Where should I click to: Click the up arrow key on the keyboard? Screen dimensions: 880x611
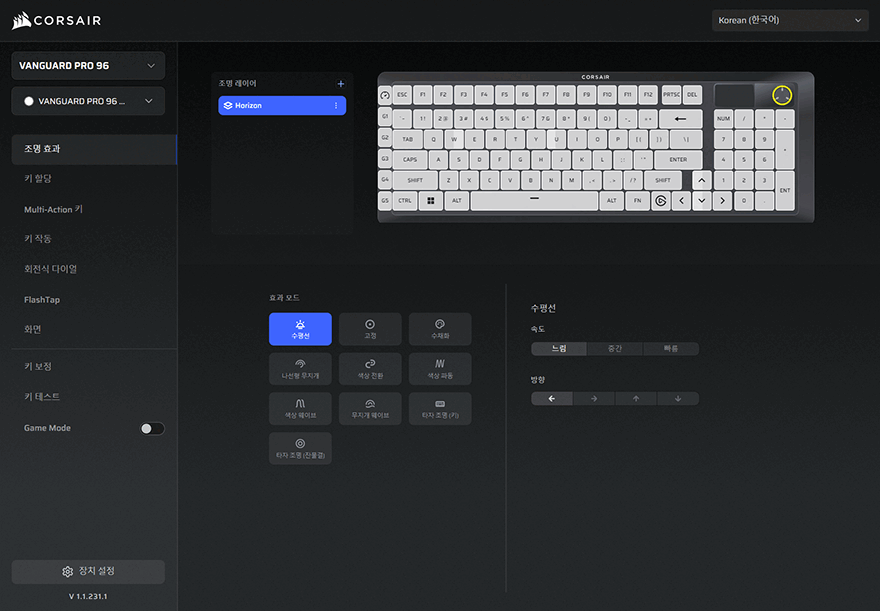[702, 181]
